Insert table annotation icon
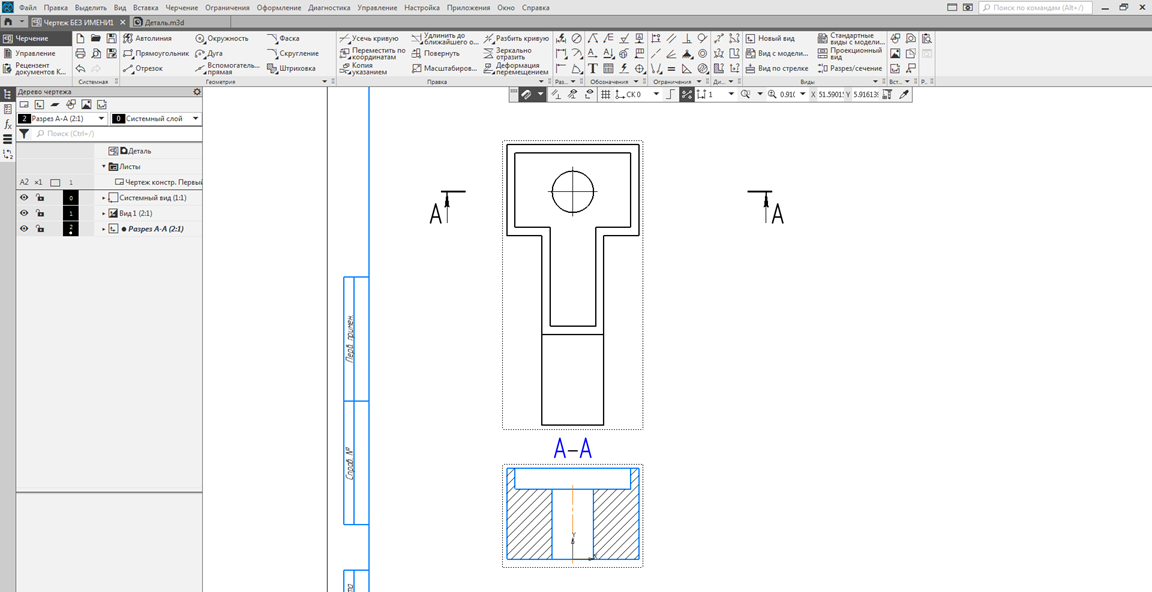This screenshot has height=592, width=1152. pos(608,68)
